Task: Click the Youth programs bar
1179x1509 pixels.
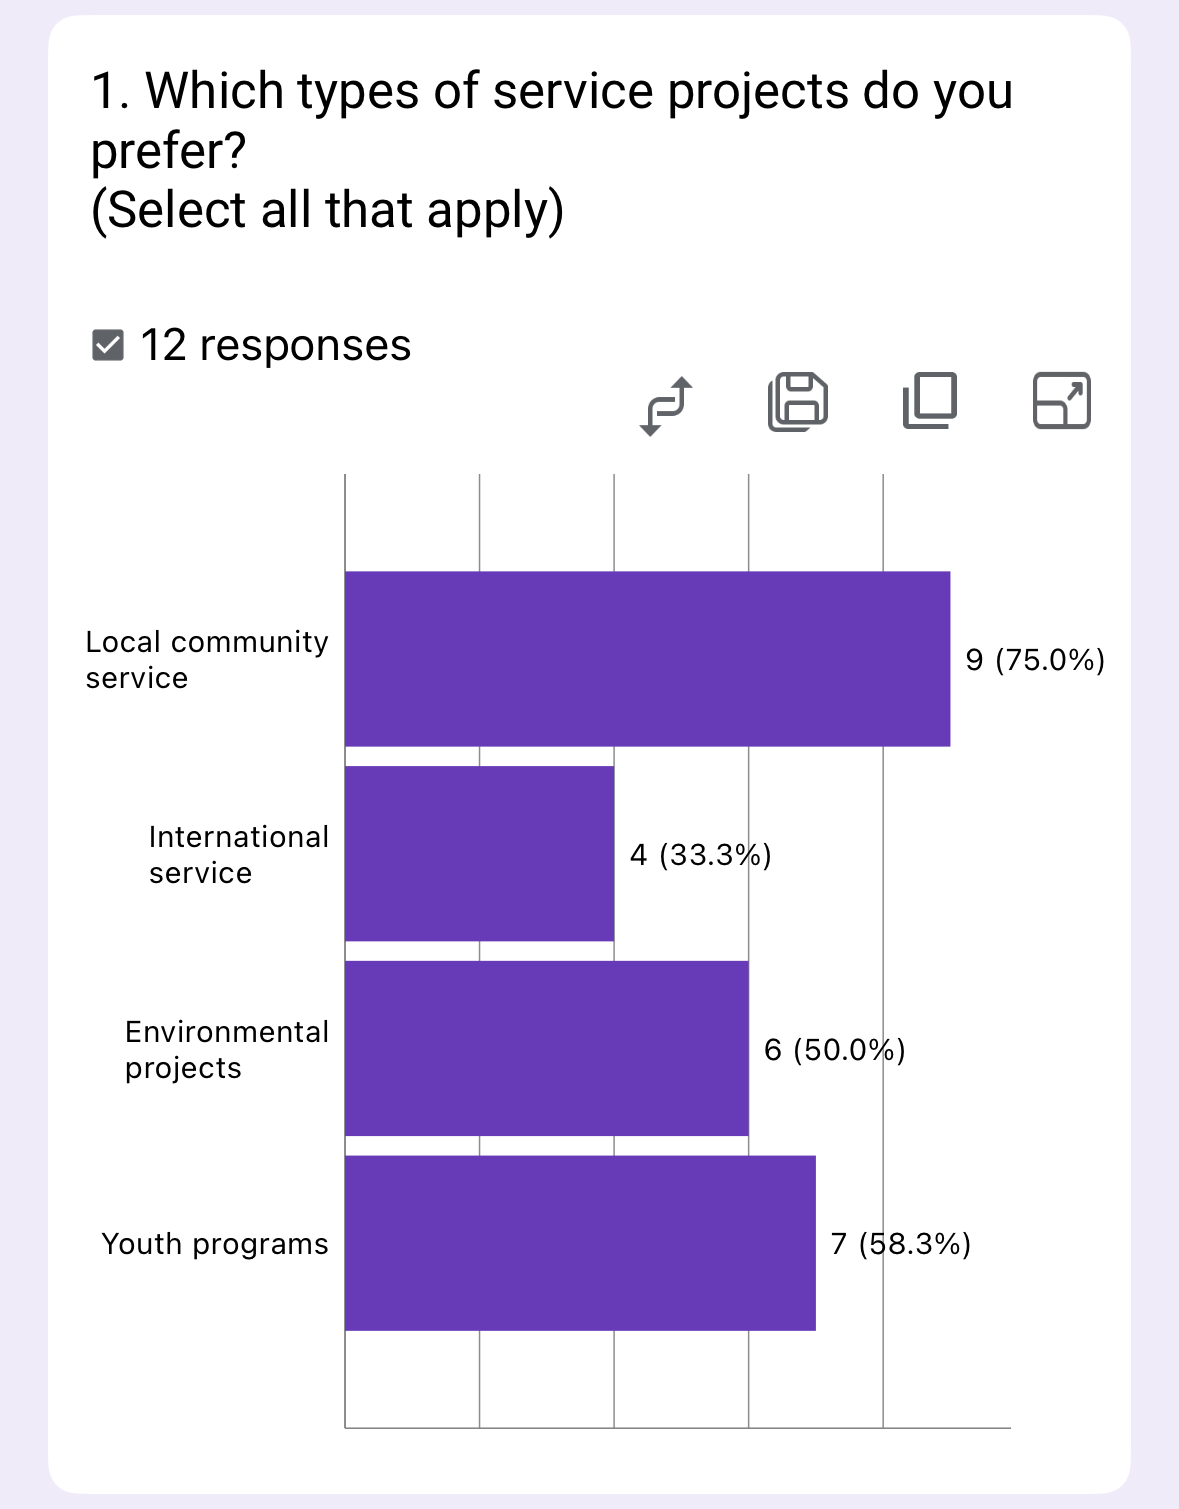Action: (x=580, y=1243)
